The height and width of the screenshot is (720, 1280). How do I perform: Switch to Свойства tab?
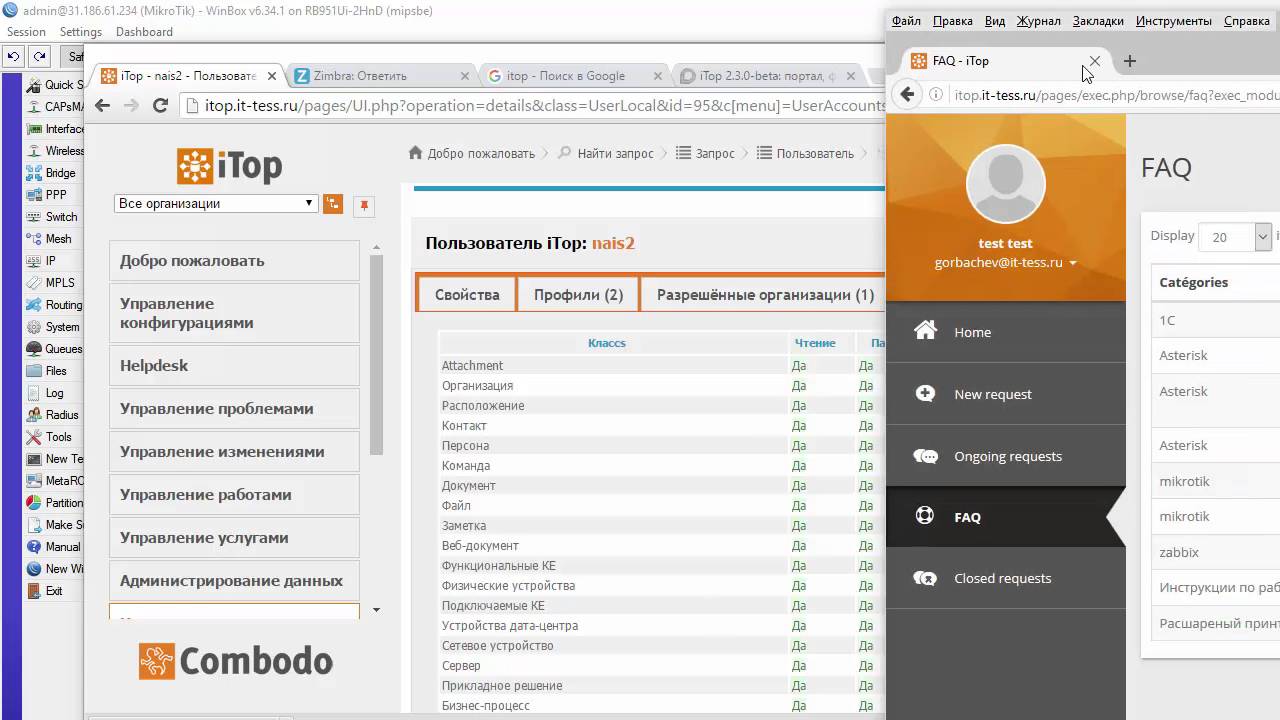[x=467, y=295]
